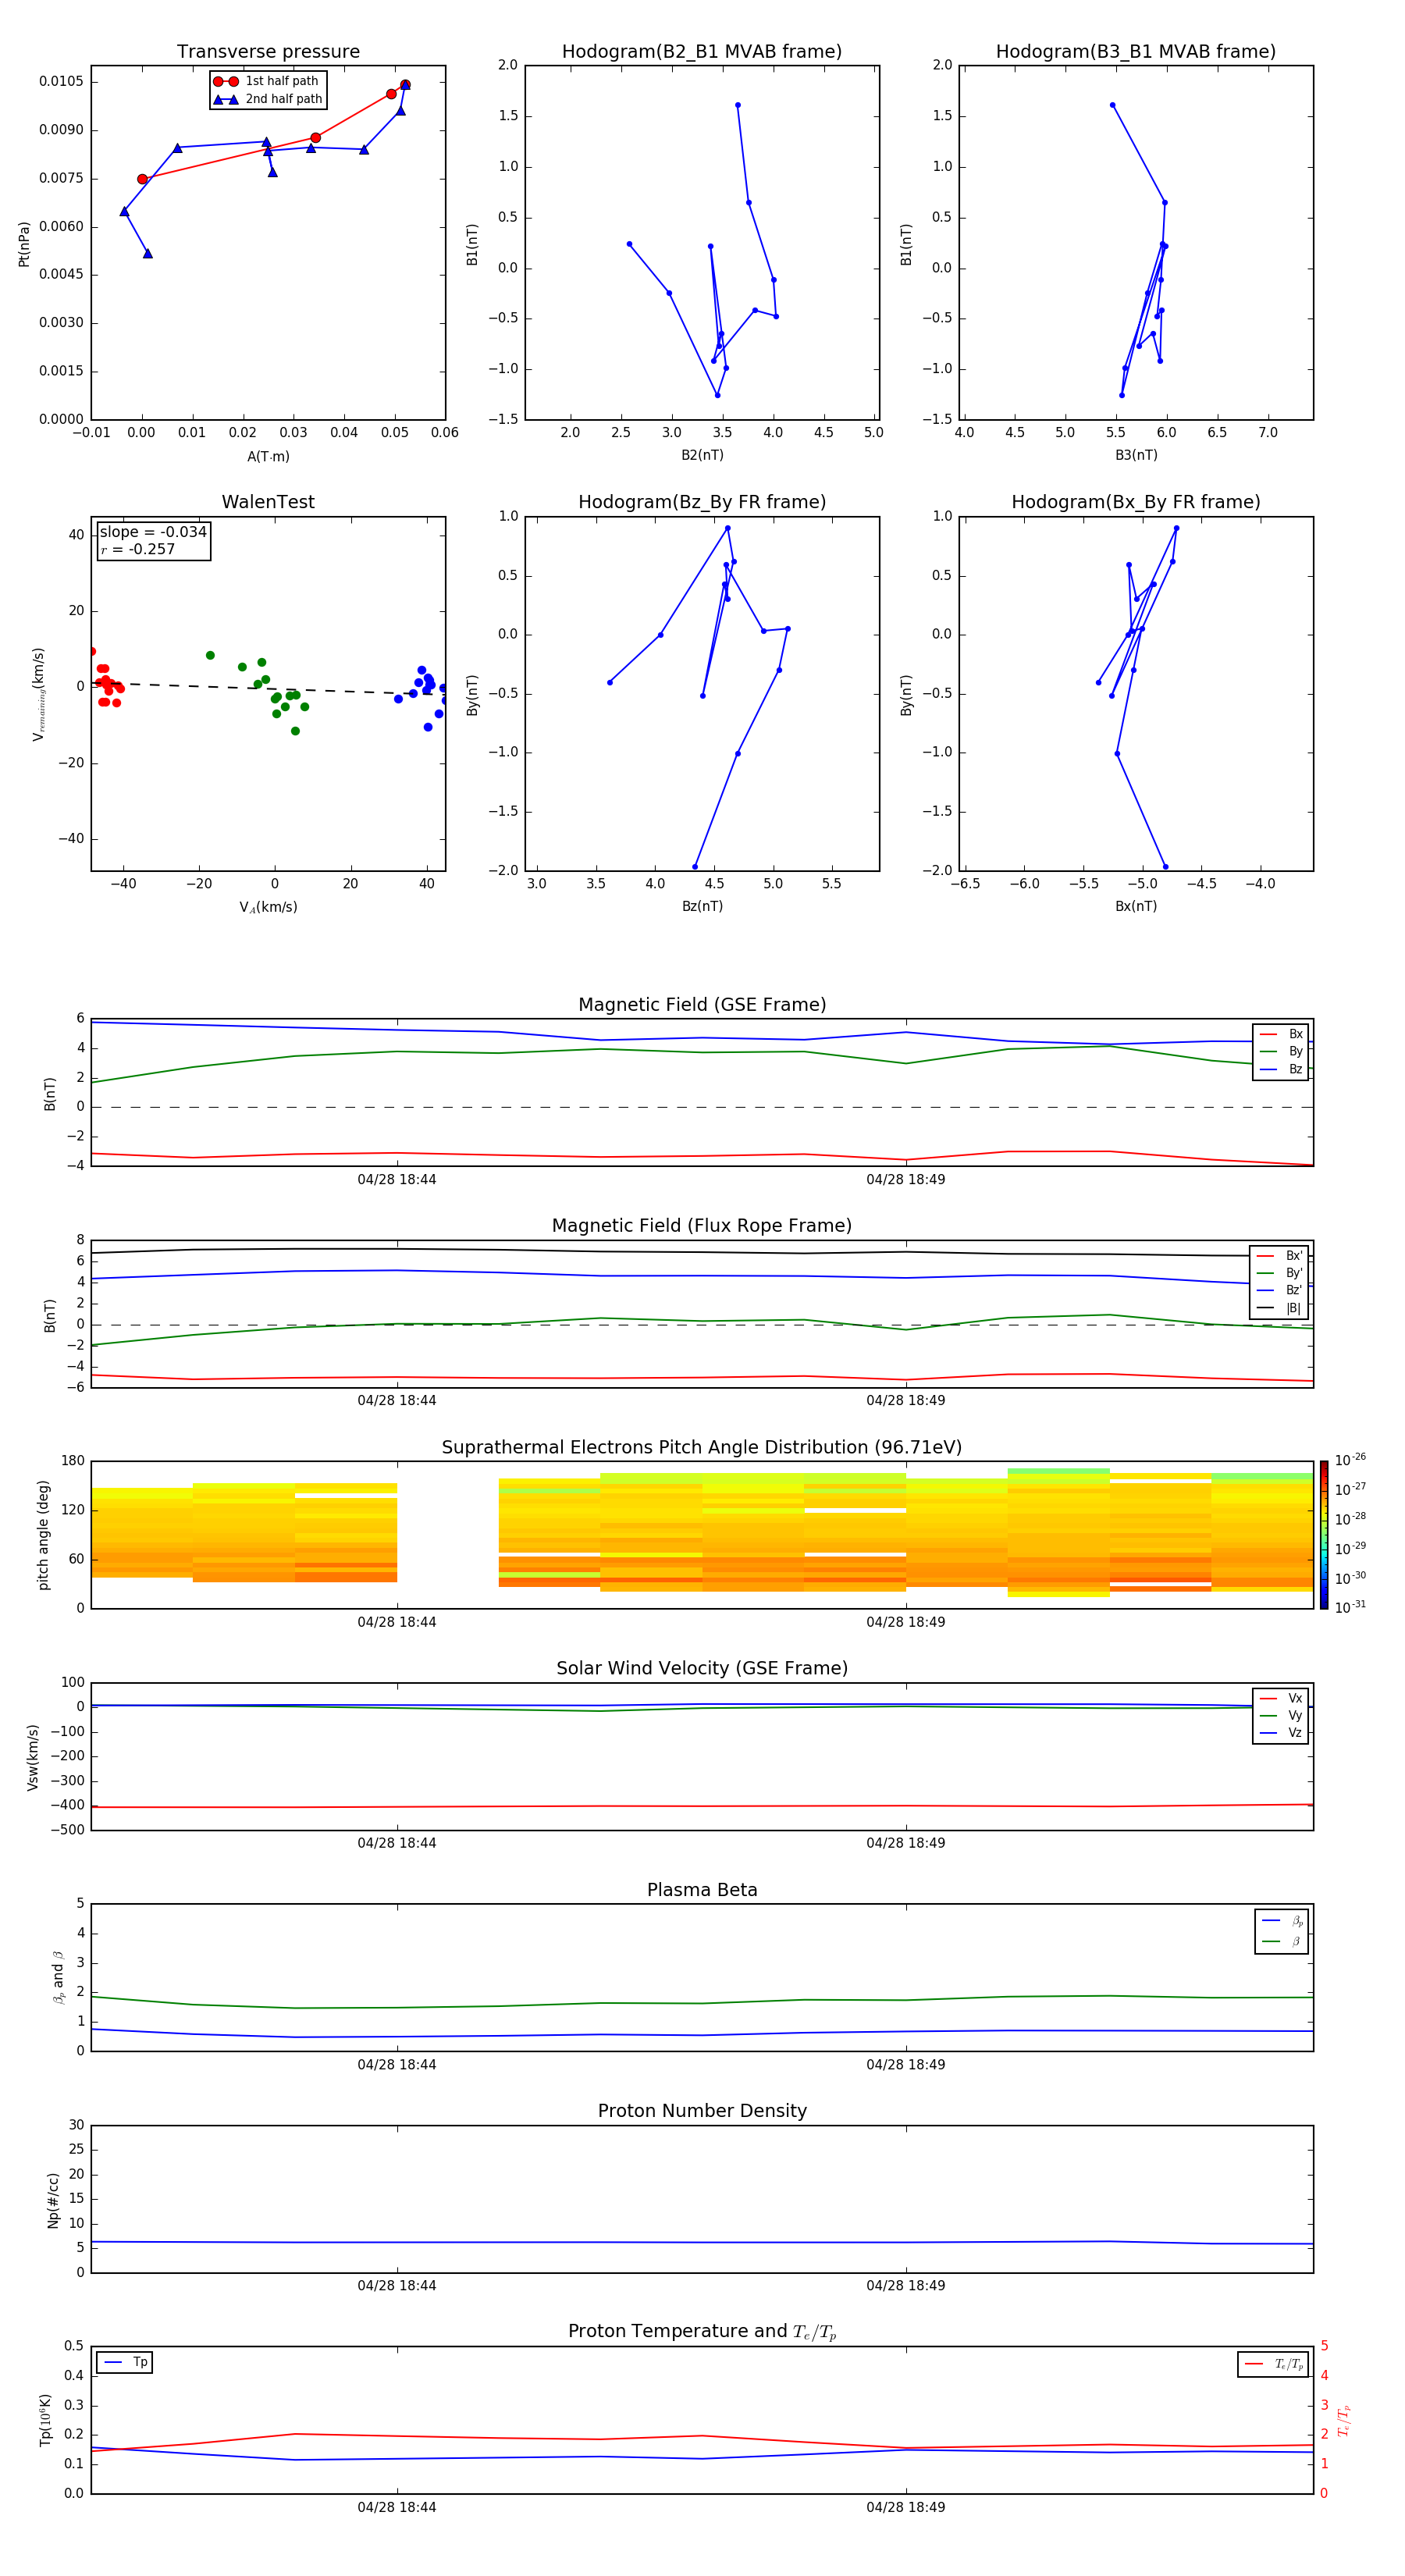The height and width of the screenshot is (2576, 1405).
Task: Click the 'Bz' entry in GSE legend
Action: 1281,1069
